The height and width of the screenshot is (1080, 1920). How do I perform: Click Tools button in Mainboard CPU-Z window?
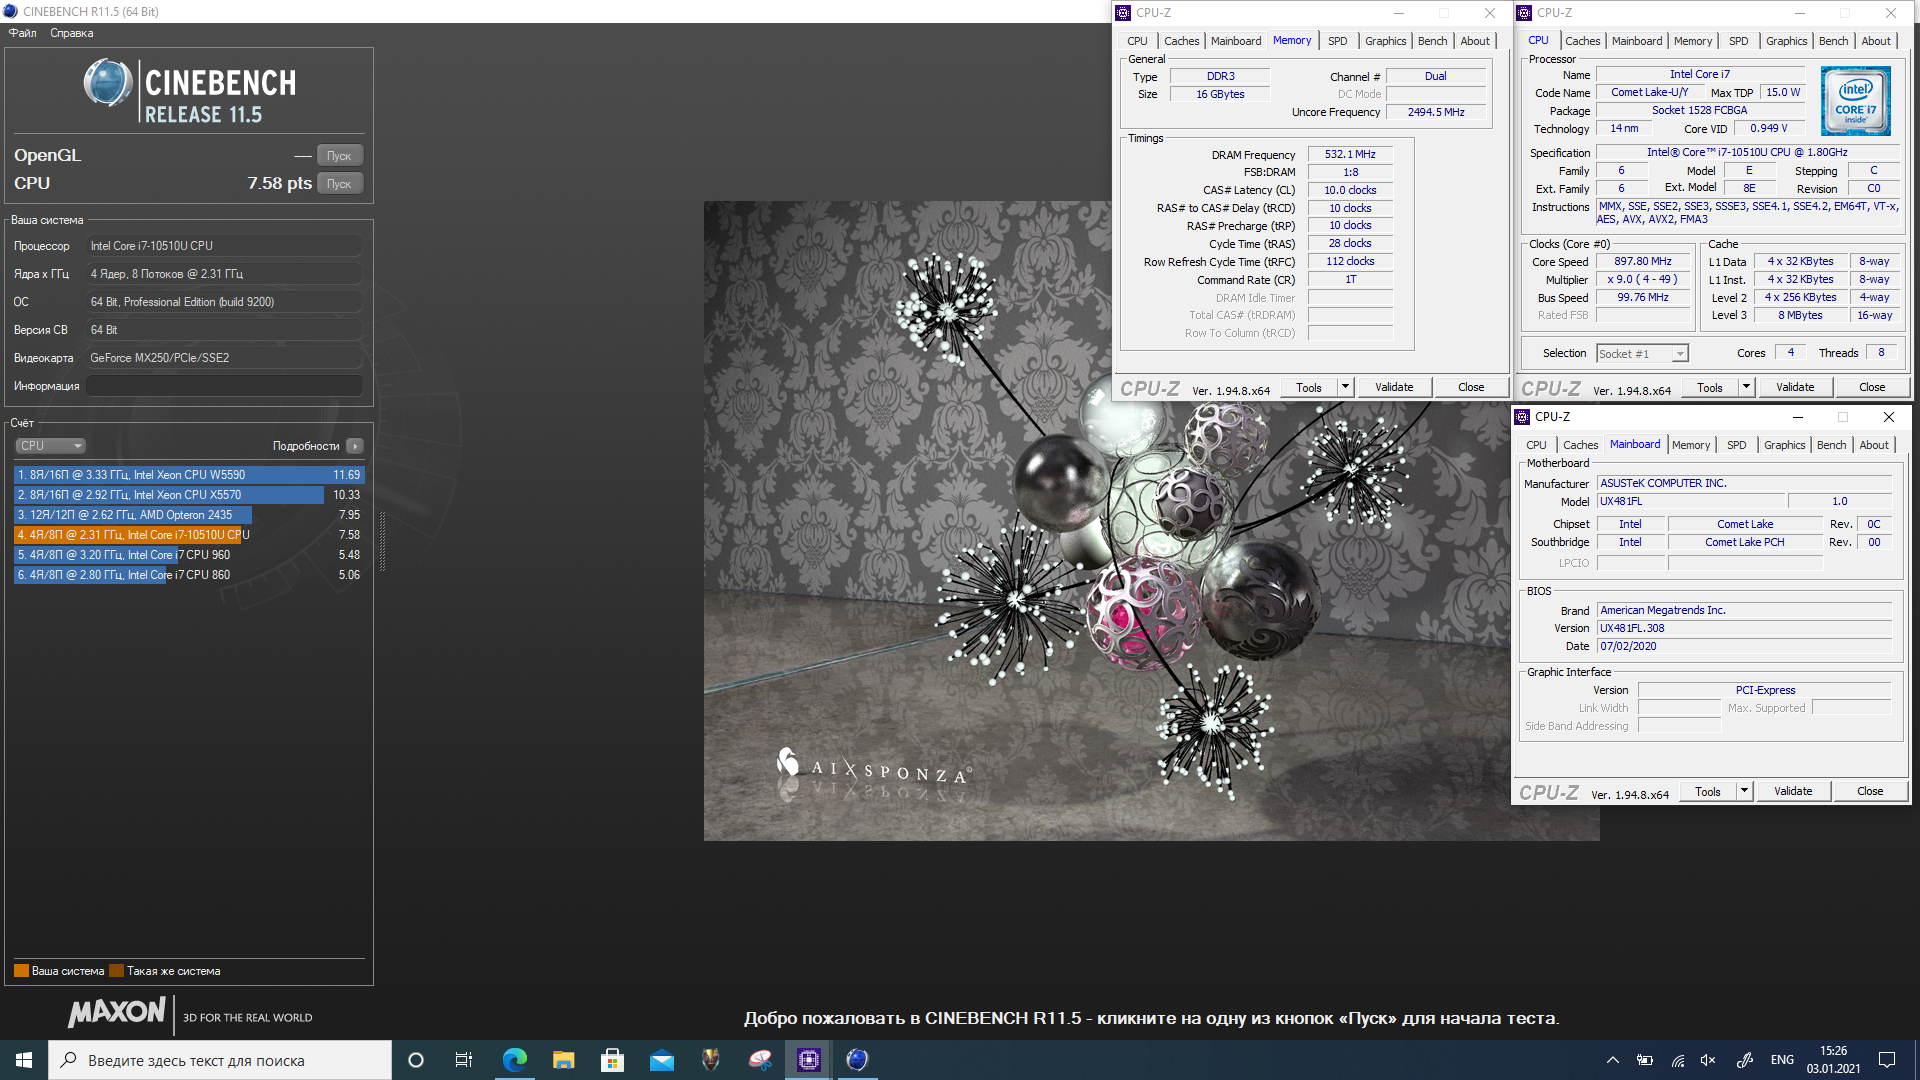[x=1708, y=791]
